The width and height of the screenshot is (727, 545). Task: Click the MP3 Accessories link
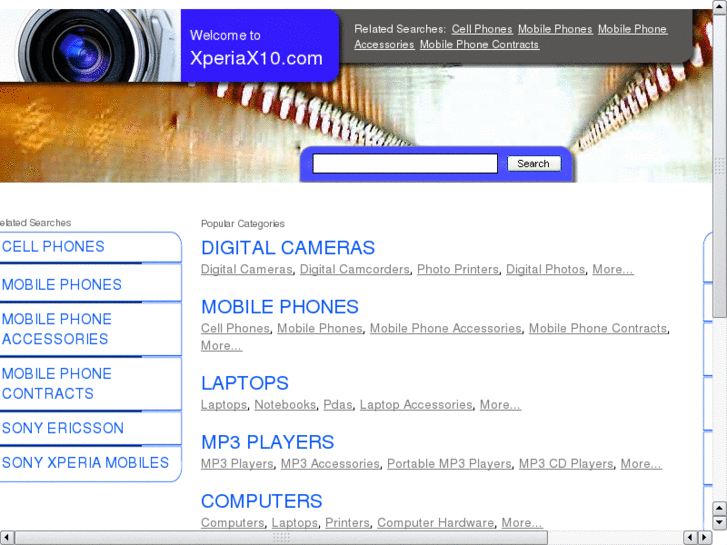point(330,464)
